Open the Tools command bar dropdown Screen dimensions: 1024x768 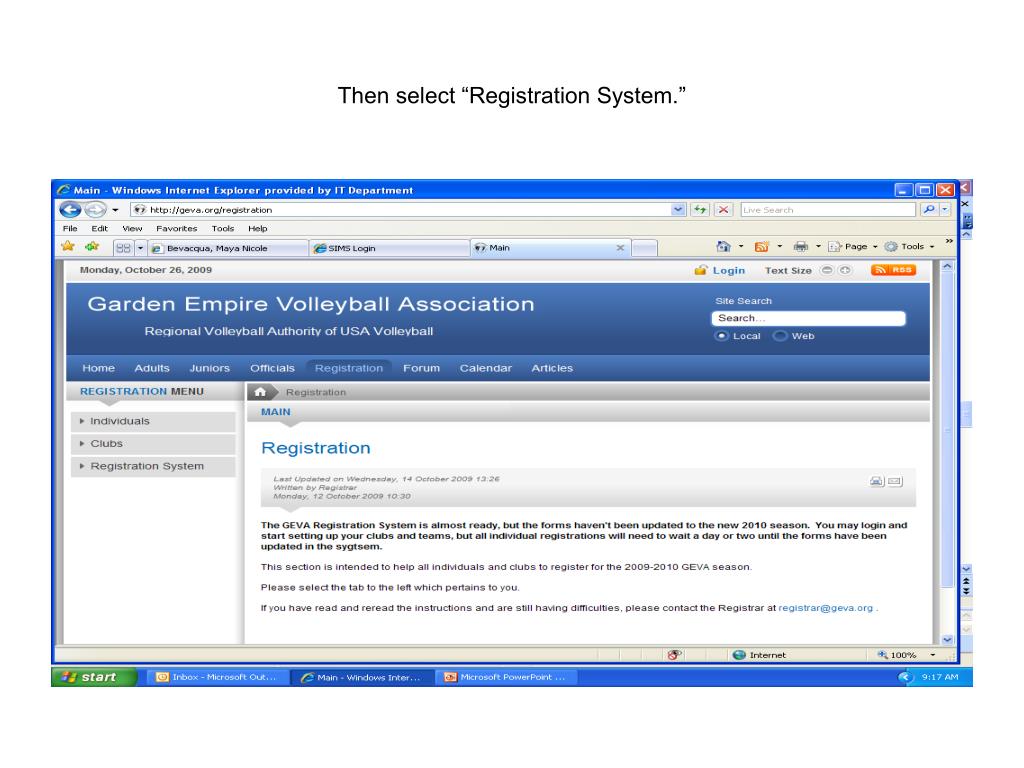(x=910, y=246)
